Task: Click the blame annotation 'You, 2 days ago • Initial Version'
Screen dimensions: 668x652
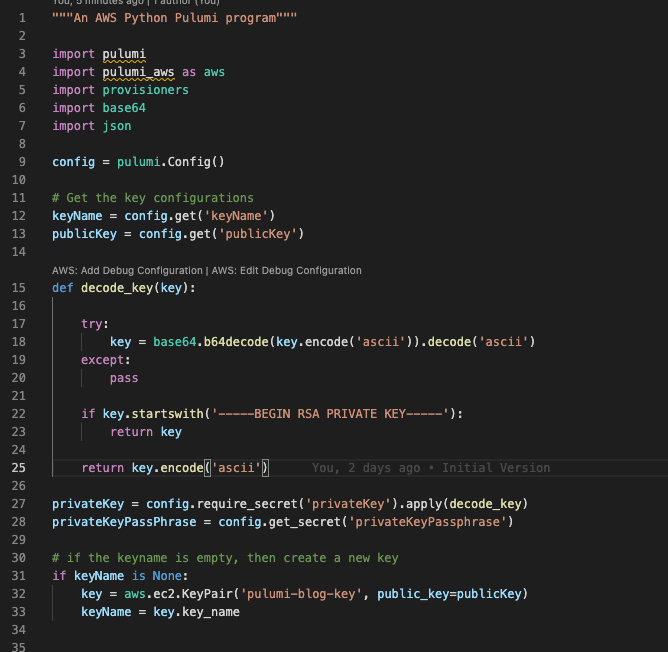Action: click(x=431, y=468)
